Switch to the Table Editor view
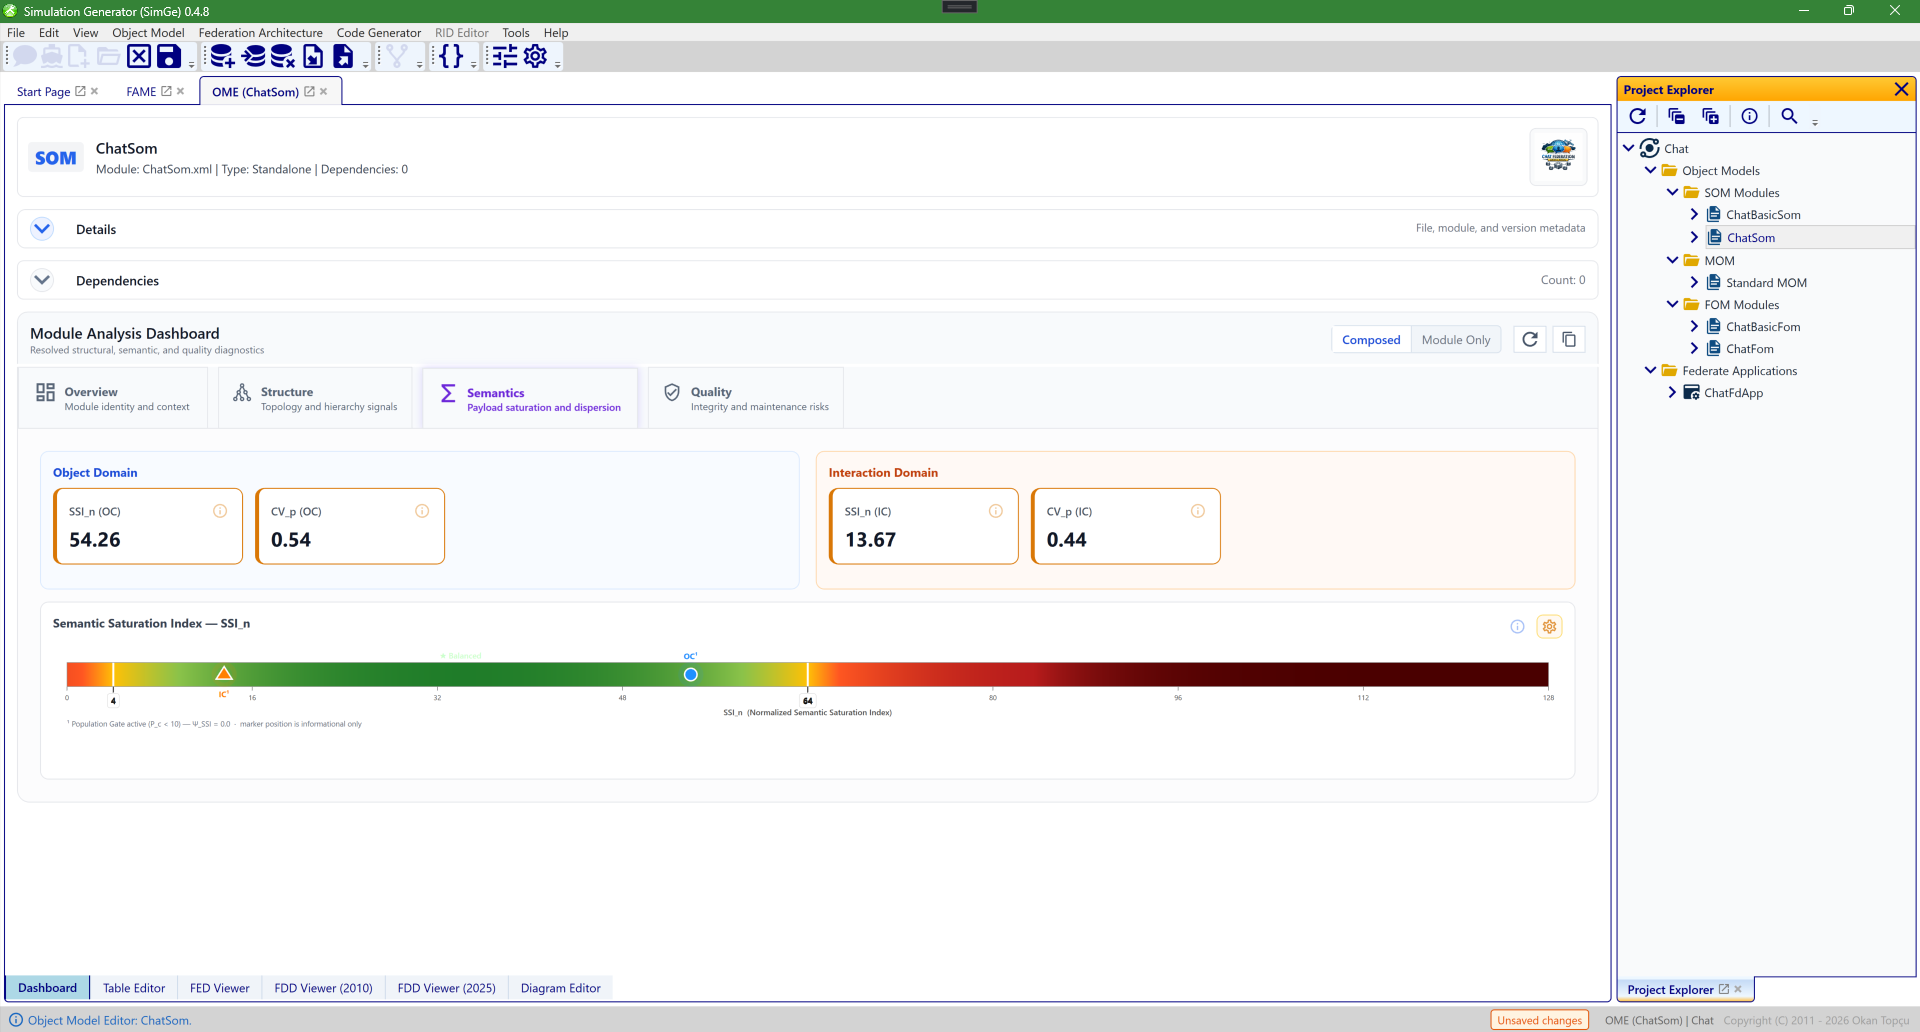The width and height of the screenshot is (1920, 1032). click(x=134, y=988)
